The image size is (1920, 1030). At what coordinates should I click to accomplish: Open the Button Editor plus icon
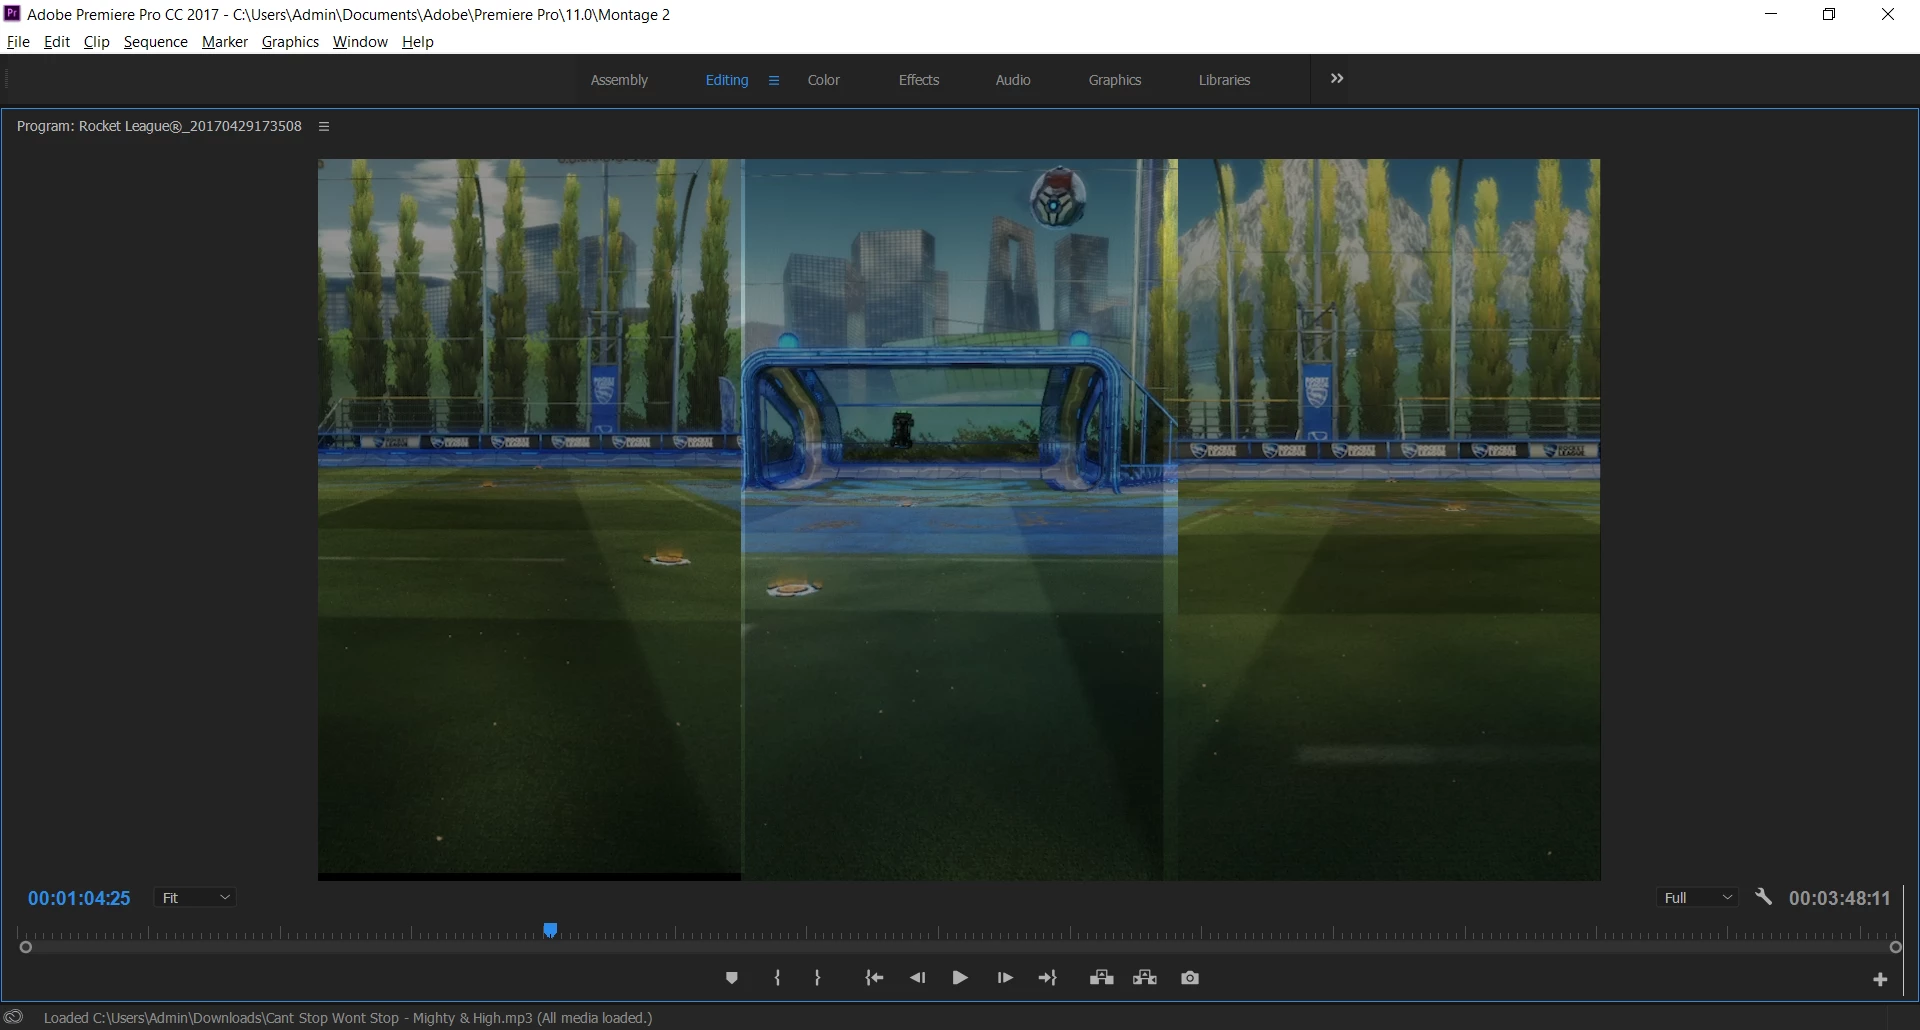[x=1880, y=980]
